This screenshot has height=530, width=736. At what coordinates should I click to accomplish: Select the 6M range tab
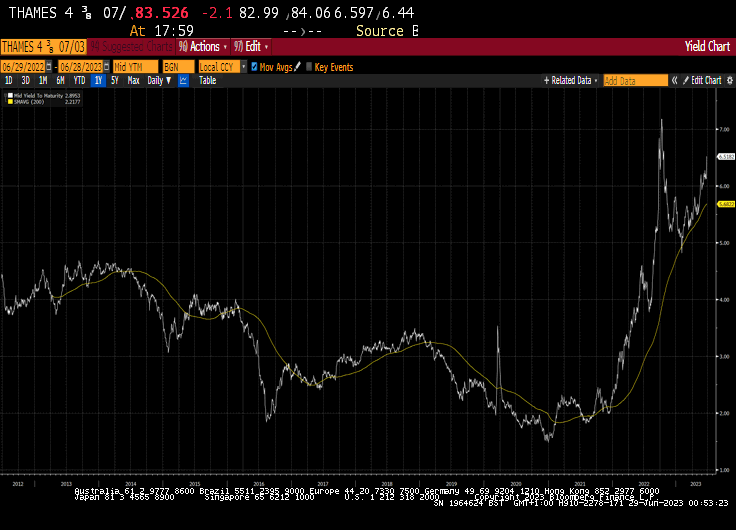click(61, 81)
